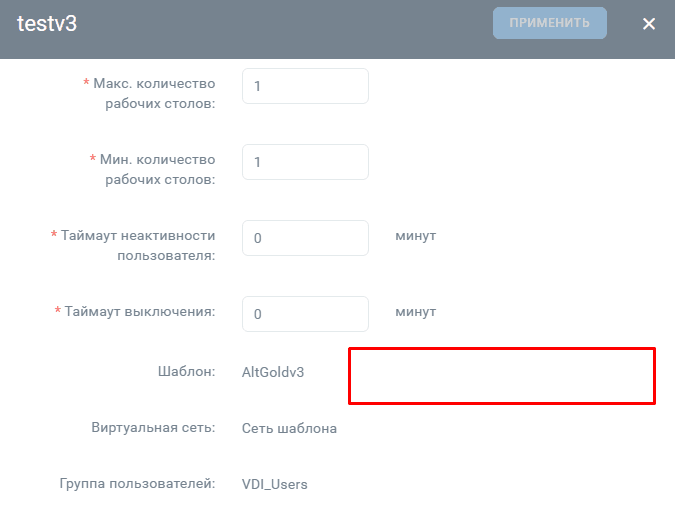675x527 pixels.
Task: Click минут beside the inactivity timeout field
Action: (x=415, y=236)
